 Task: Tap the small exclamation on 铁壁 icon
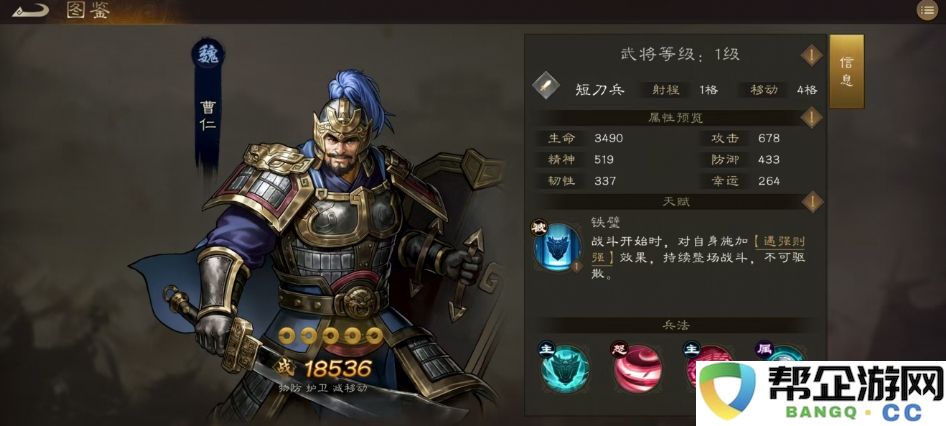pyautogui.click(x=576, y=265)
